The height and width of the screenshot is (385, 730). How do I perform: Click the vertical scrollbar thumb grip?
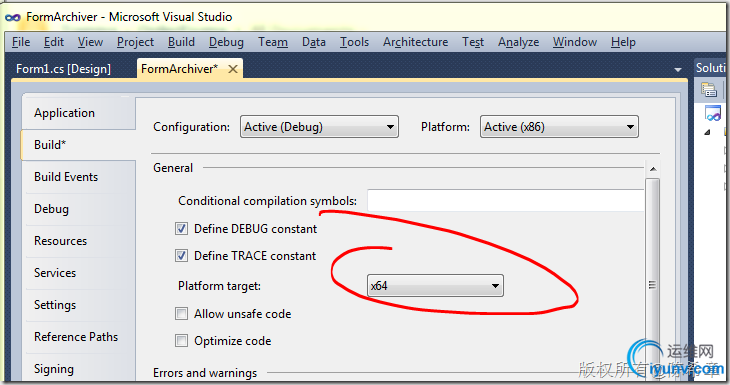652,285
